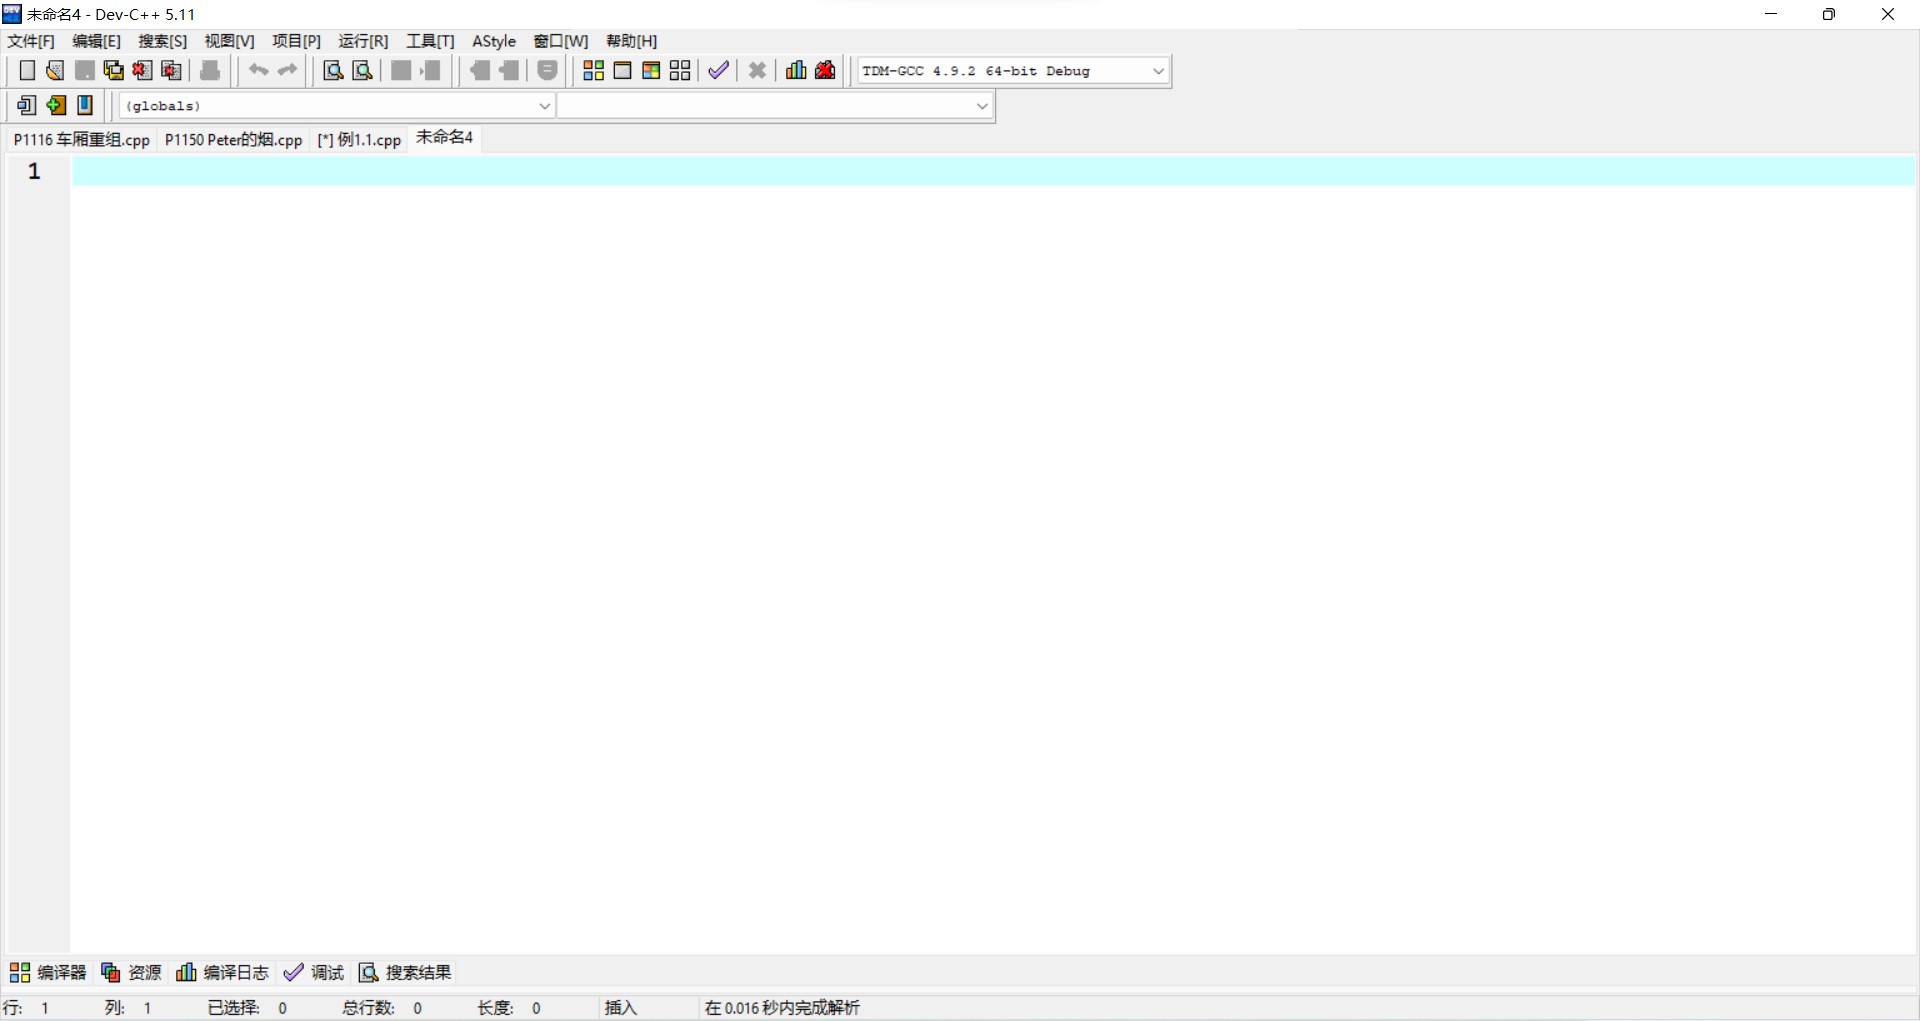Viewport: 1920px width, 1021px height.
Task: Run the program with window icon
Action: (622, 70)
